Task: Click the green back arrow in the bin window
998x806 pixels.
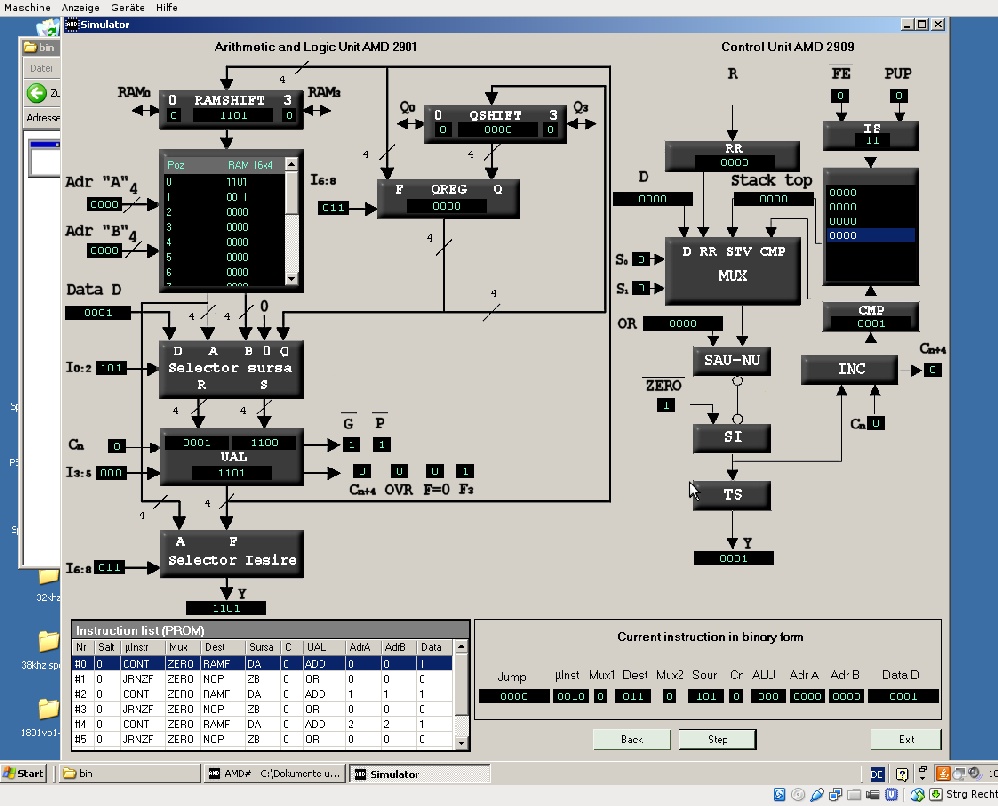Action: (x=37, y=93)
